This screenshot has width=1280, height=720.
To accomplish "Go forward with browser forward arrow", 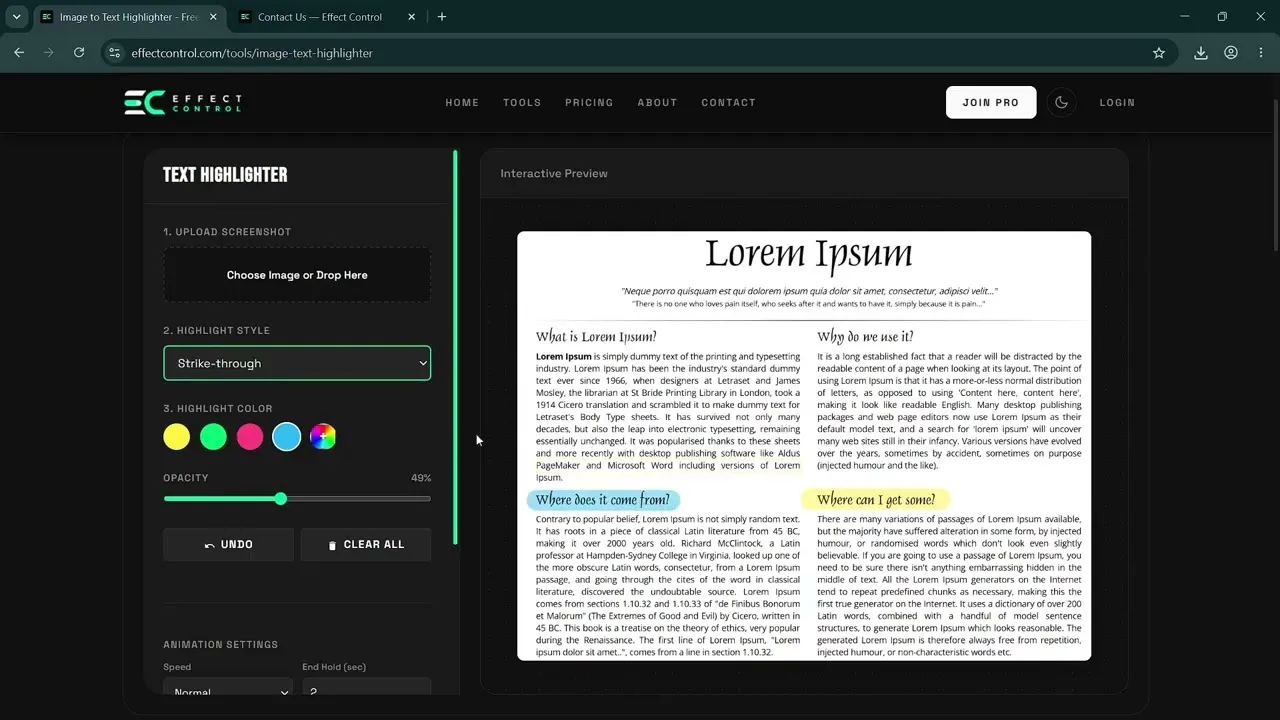I will pos(49,53).
